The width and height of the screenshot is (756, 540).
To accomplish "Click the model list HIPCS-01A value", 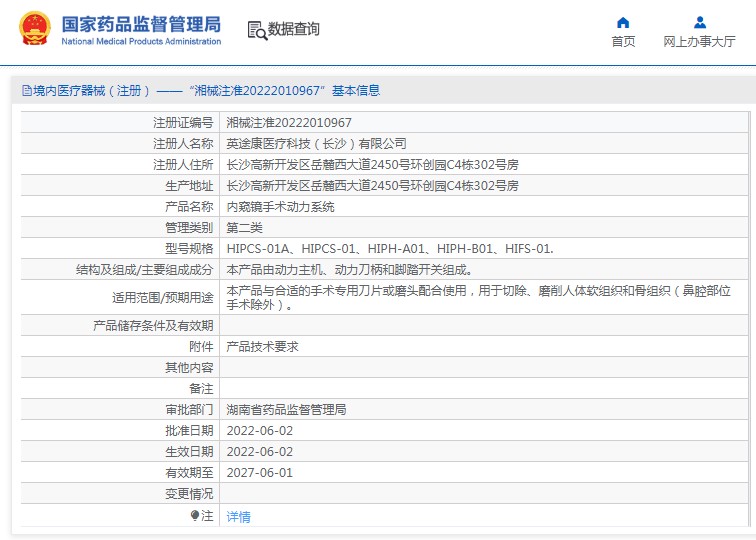I will tap(390, 249).
